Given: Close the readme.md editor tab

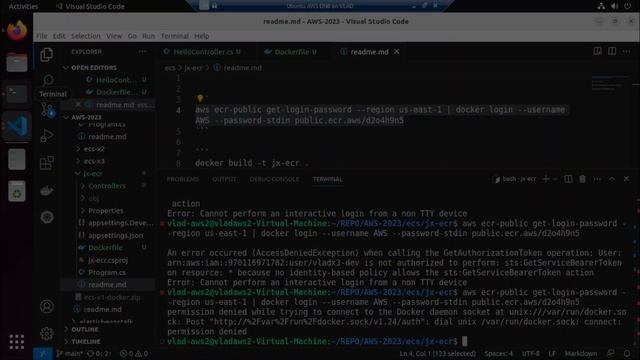Looking at the screenshot, I should (397, 51).
